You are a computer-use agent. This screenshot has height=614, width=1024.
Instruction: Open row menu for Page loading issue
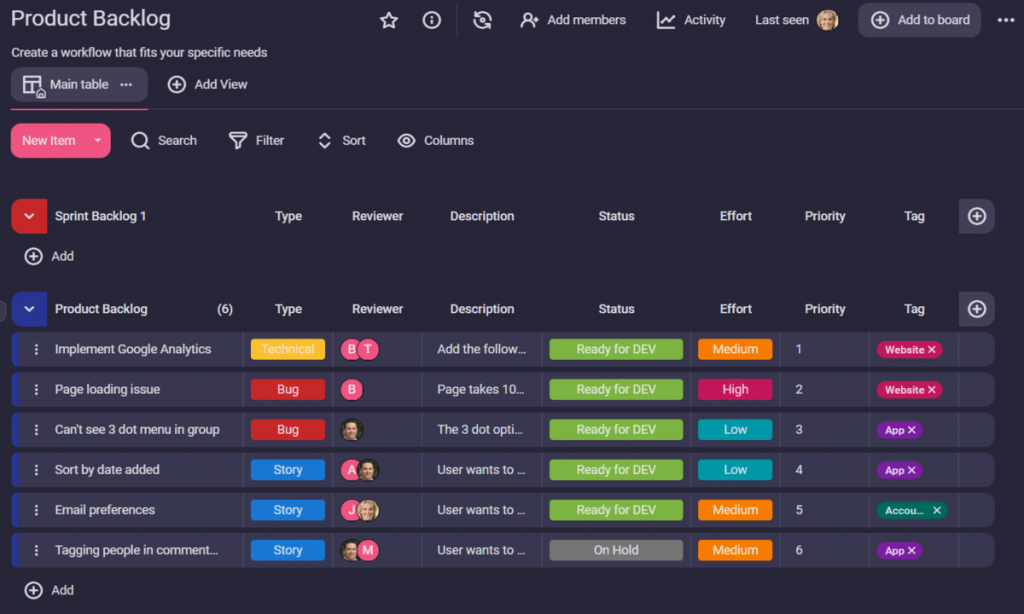pos(37,390)
